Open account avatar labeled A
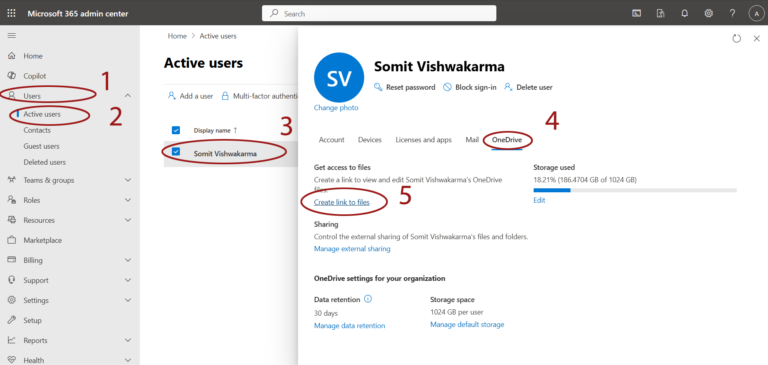 (x=756, y=14)
